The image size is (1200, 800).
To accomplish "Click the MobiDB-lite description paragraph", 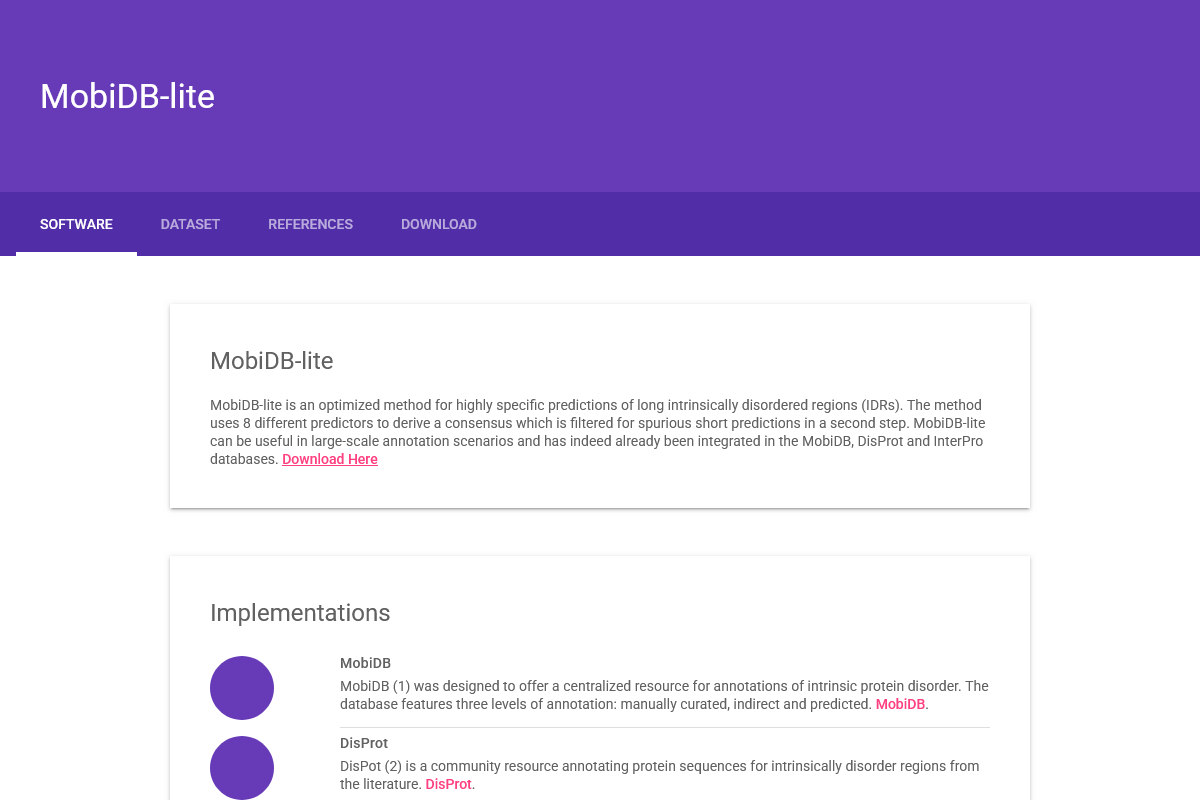I will click(597, 431).
